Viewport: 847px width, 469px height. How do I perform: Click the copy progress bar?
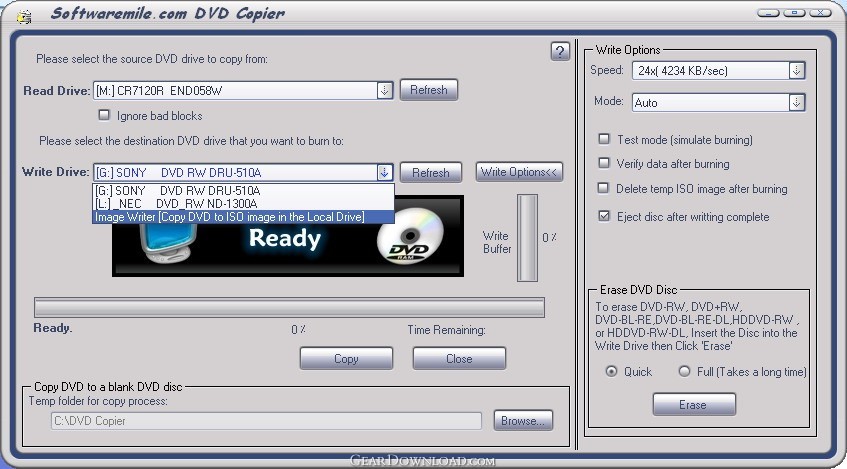click(x=289, y=307)
